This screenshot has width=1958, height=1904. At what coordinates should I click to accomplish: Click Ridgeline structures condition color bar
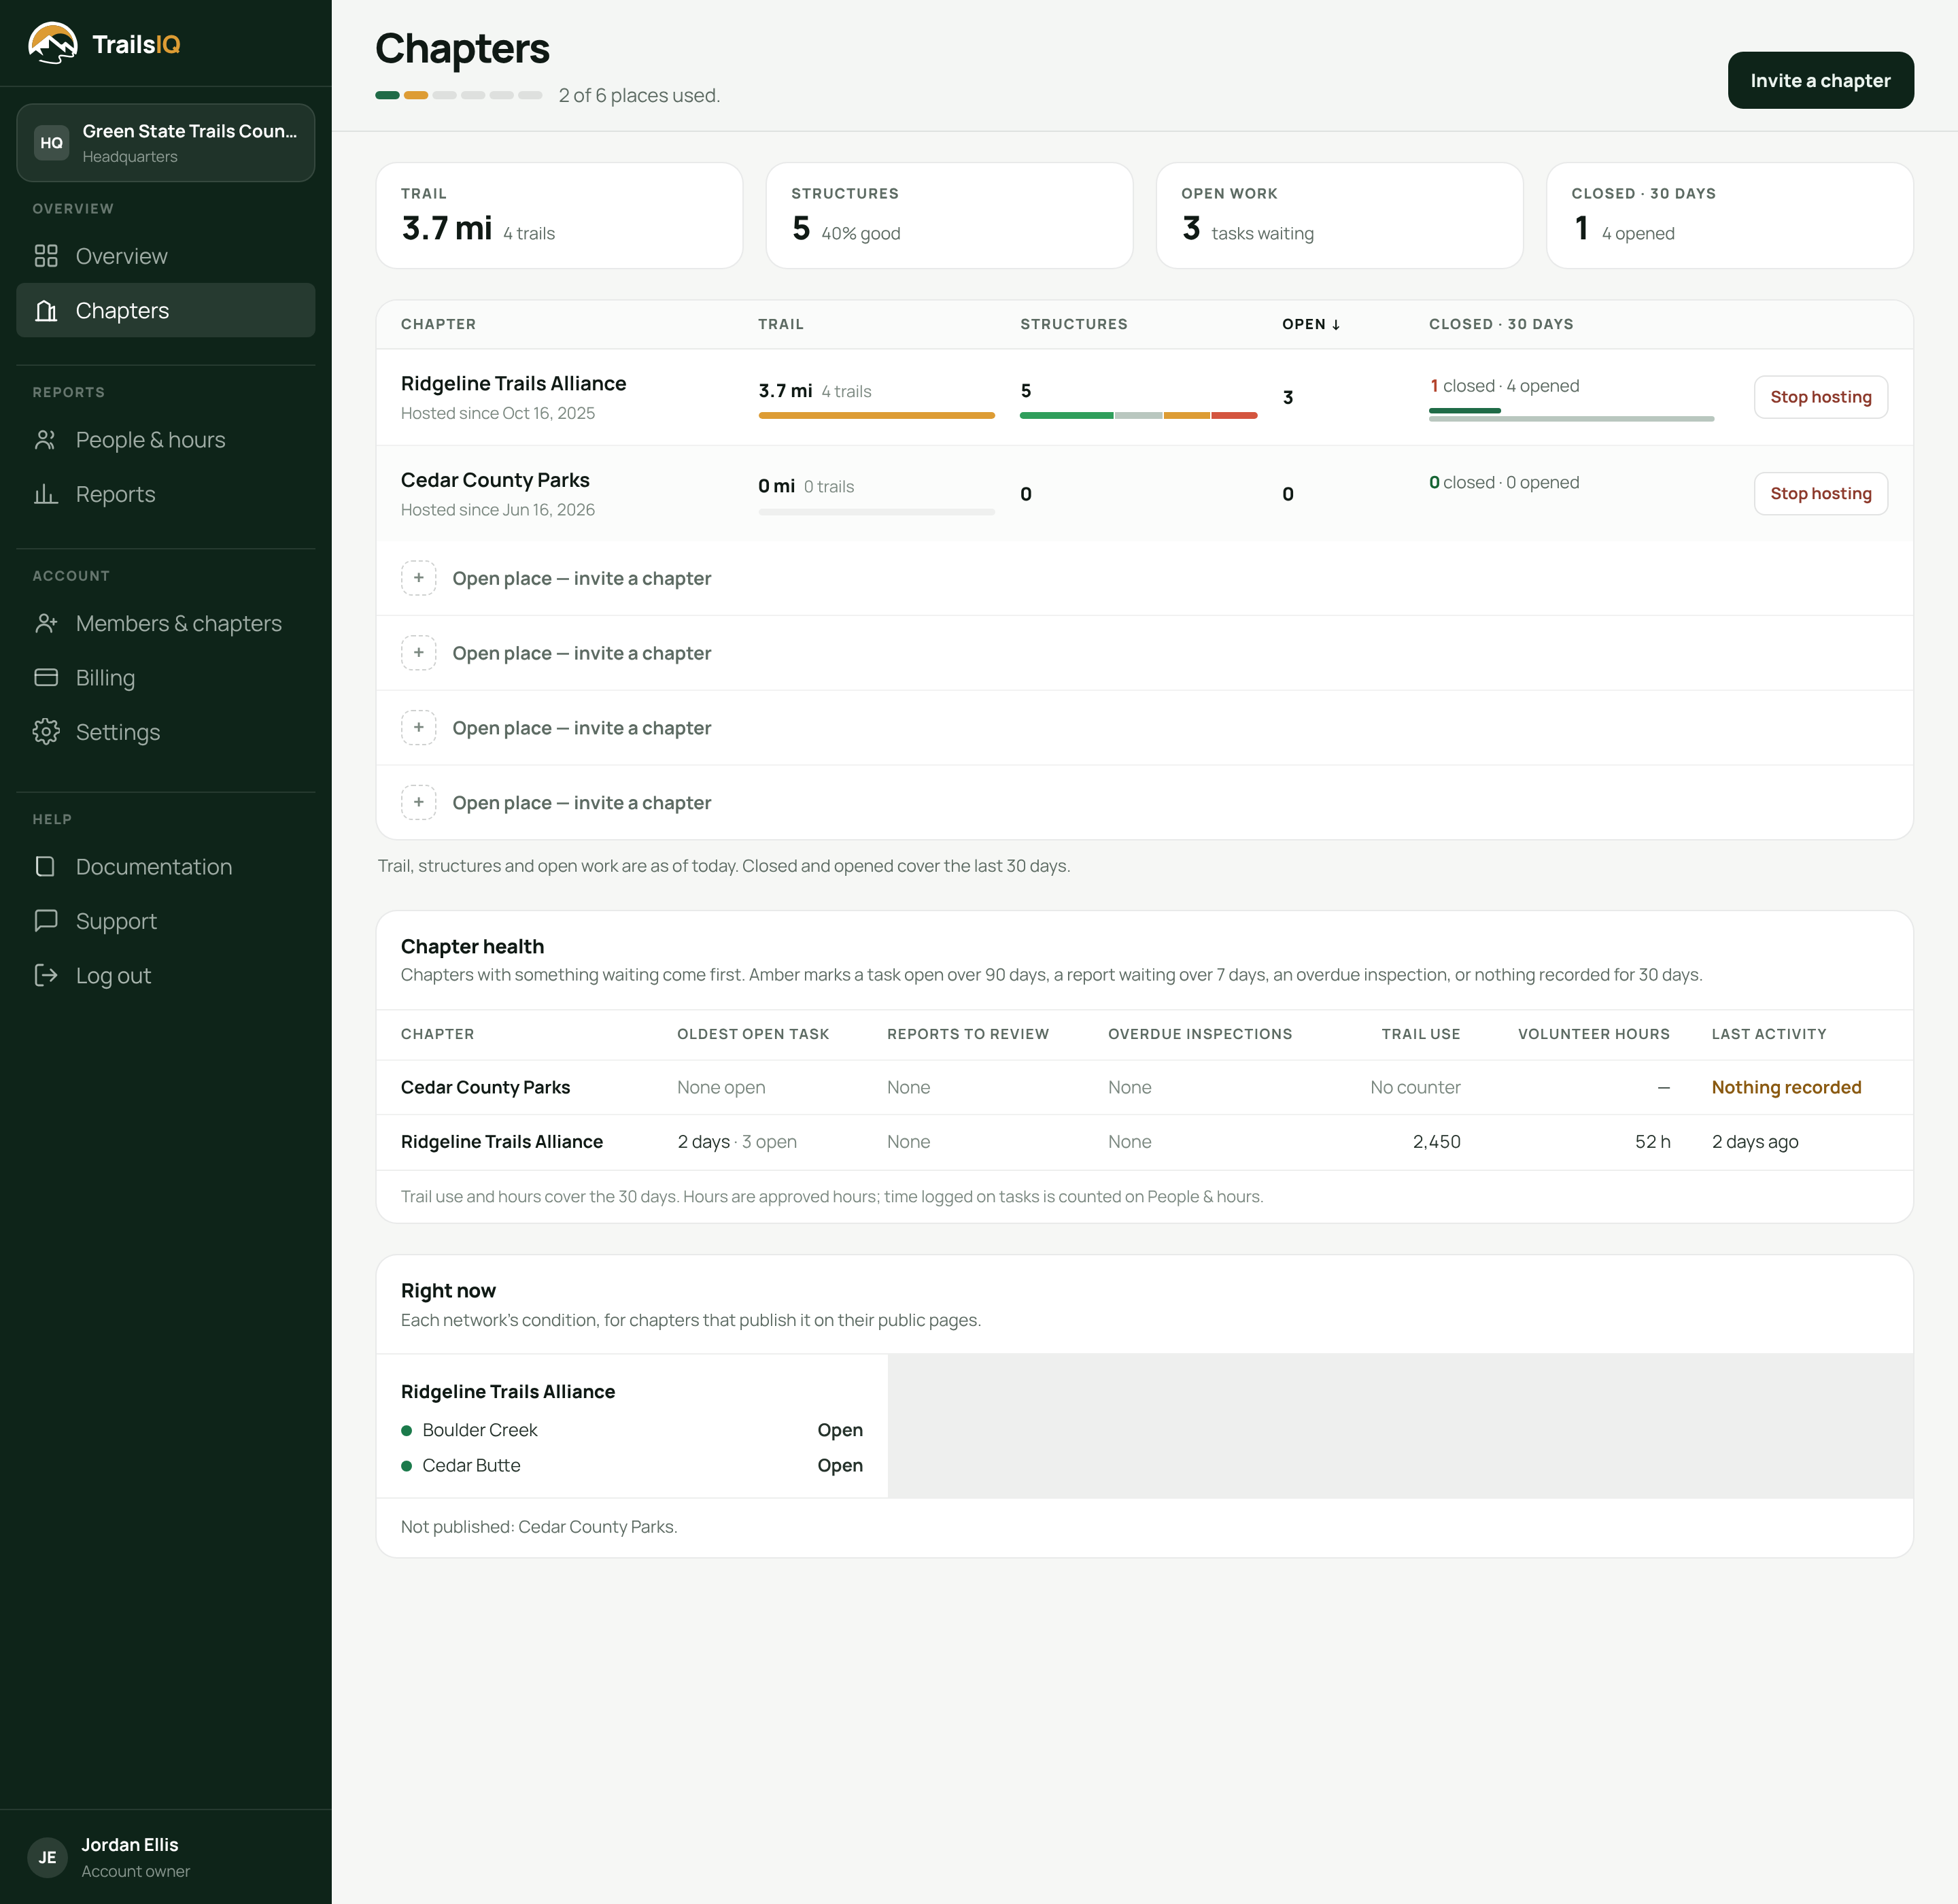[x=1138, y=415]
